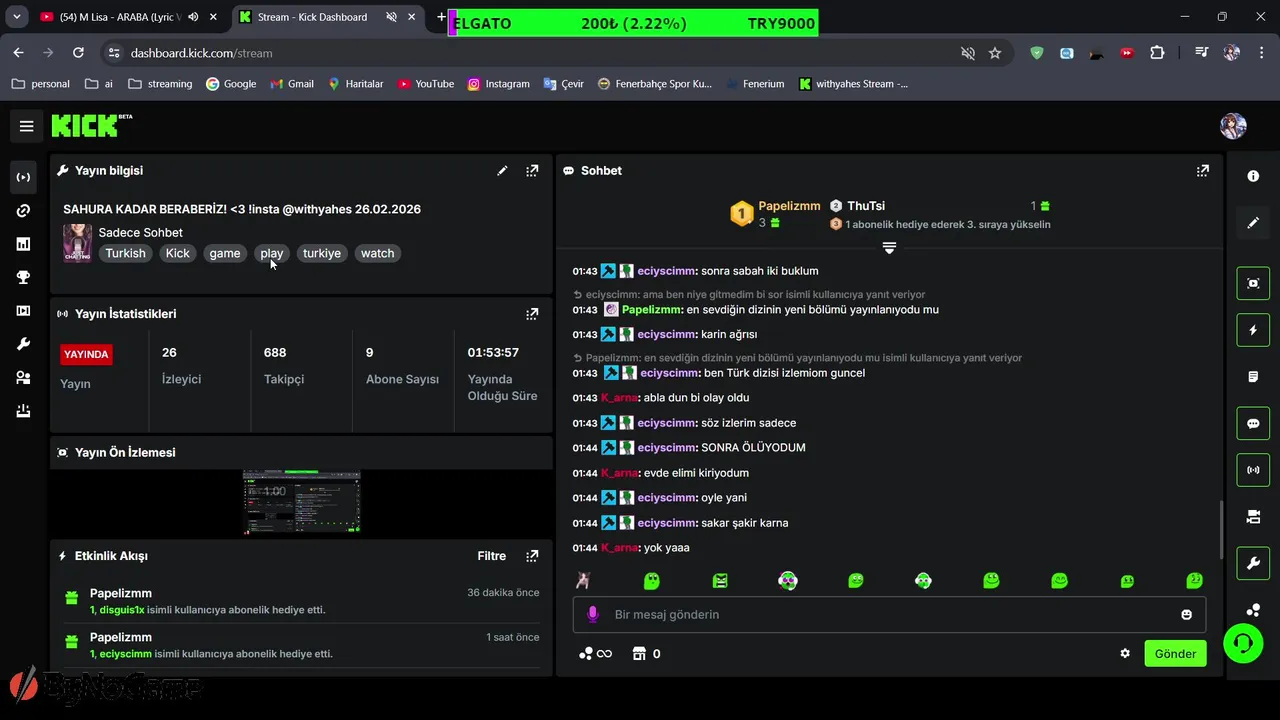
Task: Open the emoji picker in the message box
Action: tap(1187, 615)
